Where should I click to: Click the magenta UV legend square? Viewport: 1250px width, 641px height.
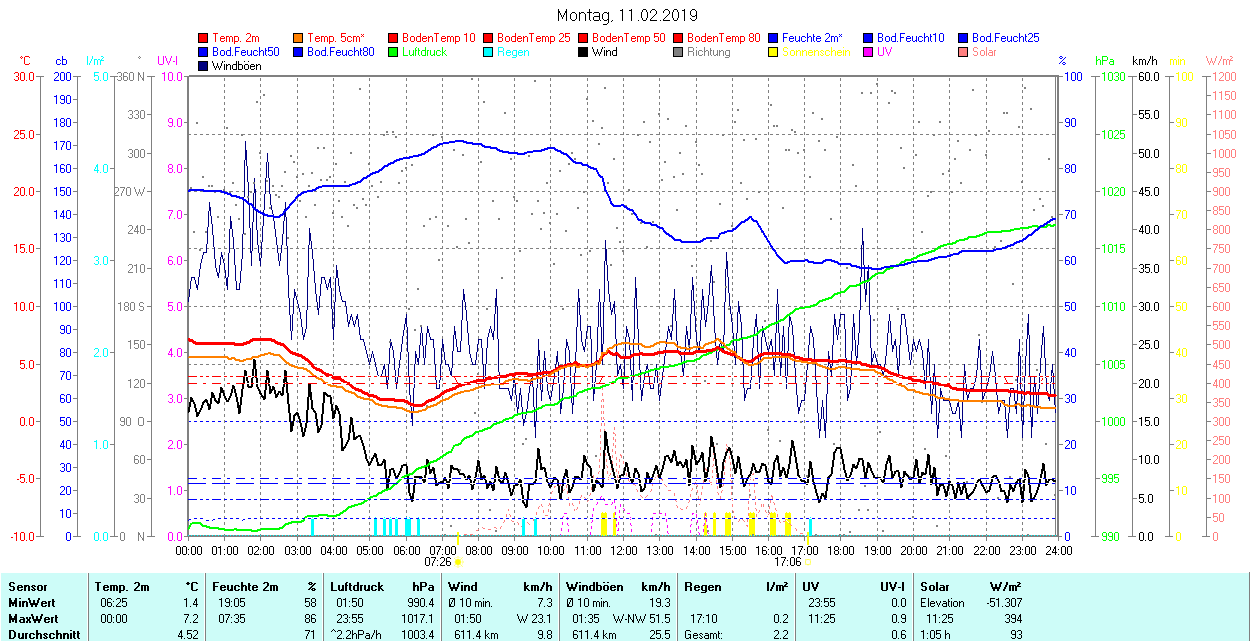tap(869, 52)
